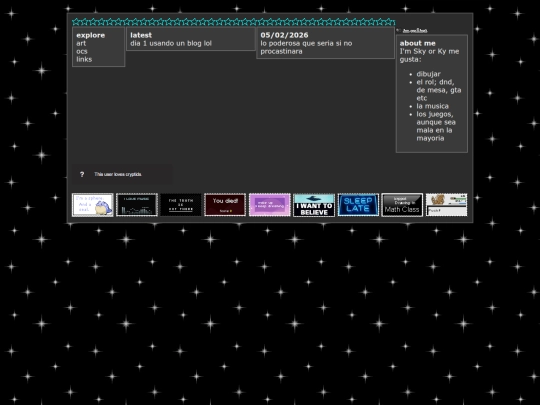Click the "You died!" stamp
This screenshot has width=540, height=405.
[x=225, y=205]
